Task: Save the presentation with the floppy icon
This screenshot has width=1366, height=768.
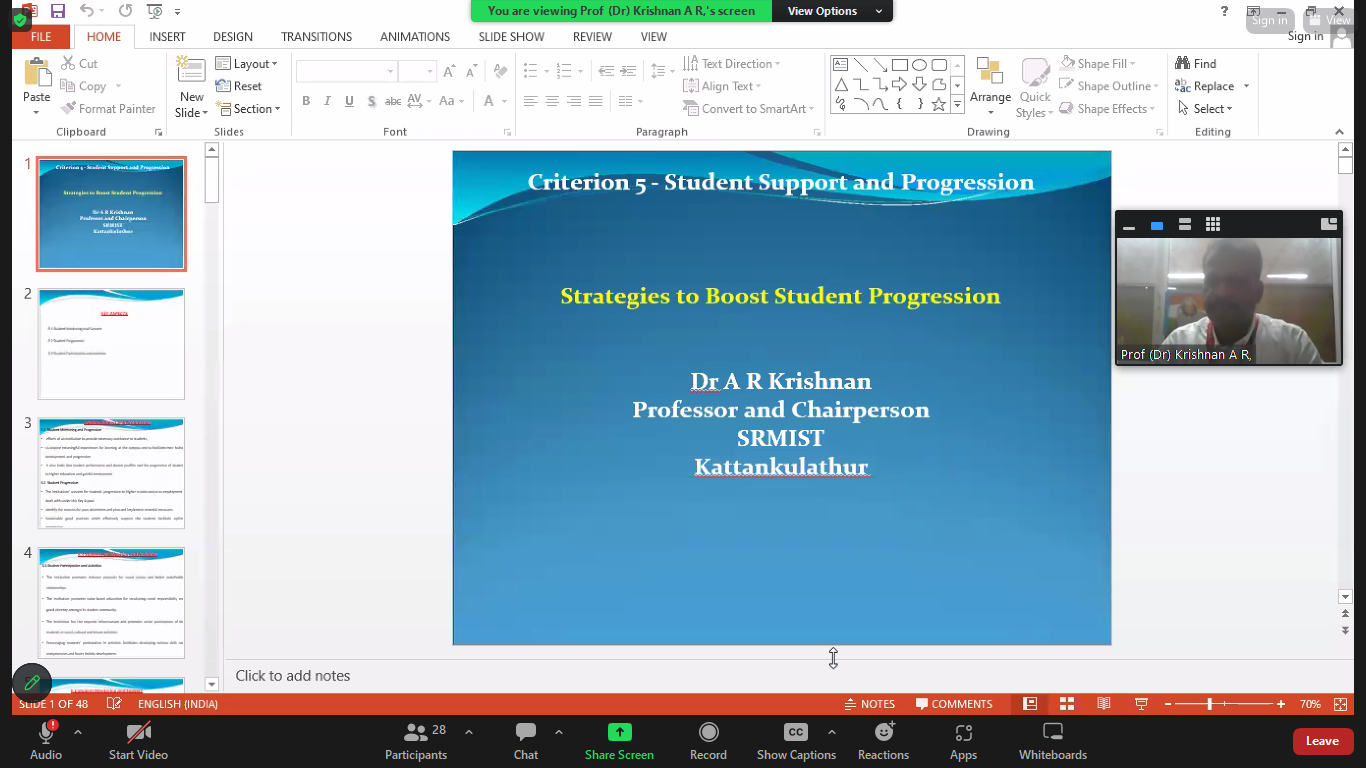Action: click(58, 11)
